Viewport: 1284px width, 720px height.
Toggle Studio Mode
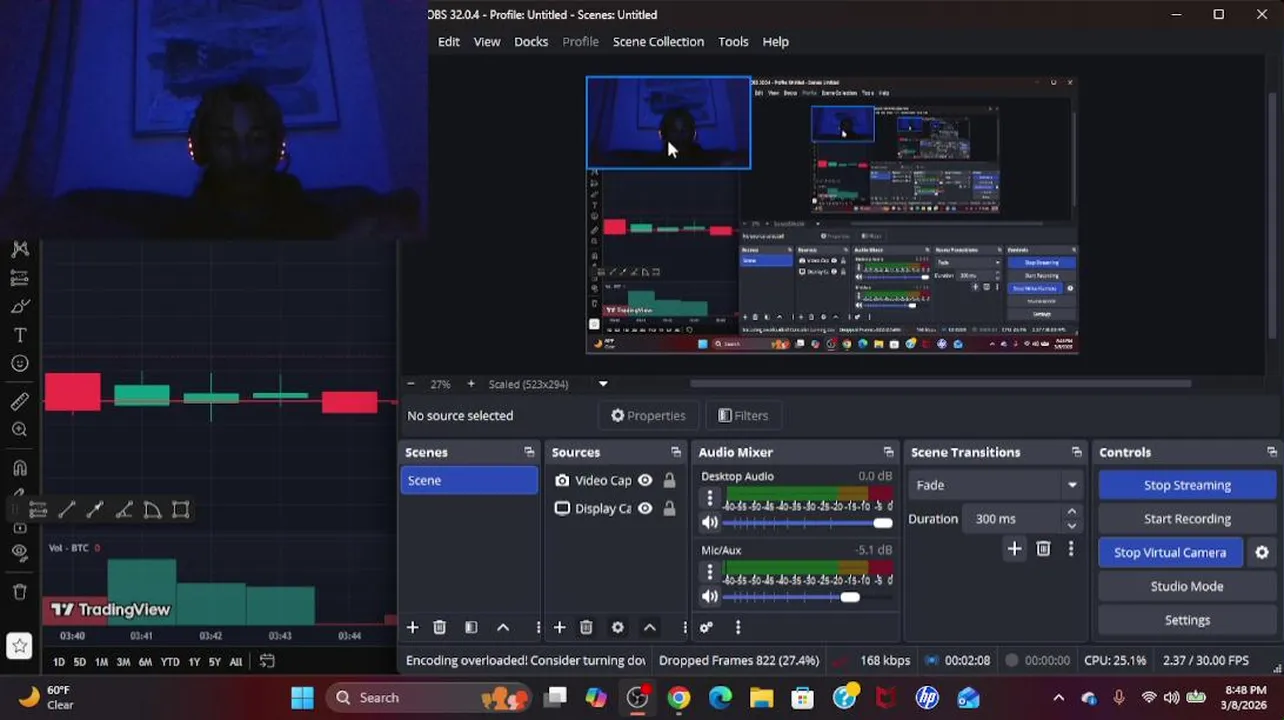point(1187,586)
